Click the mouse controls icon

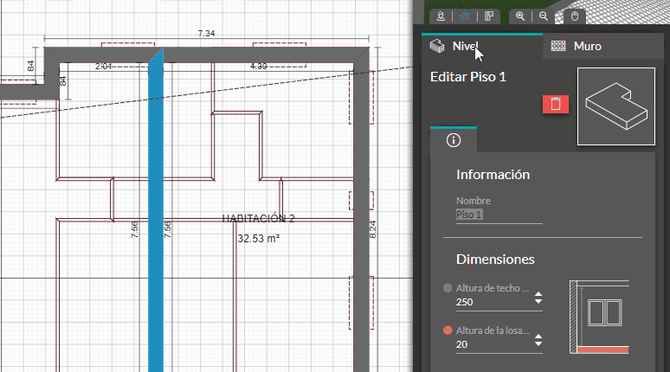pos(575,16)
